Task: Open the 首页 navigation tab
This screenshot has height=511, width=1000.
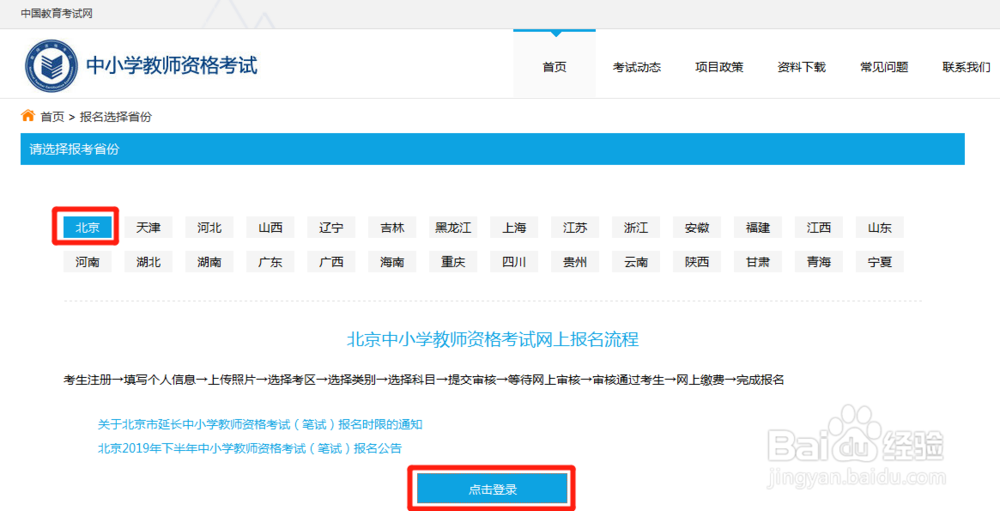Action: click(554, 67)
